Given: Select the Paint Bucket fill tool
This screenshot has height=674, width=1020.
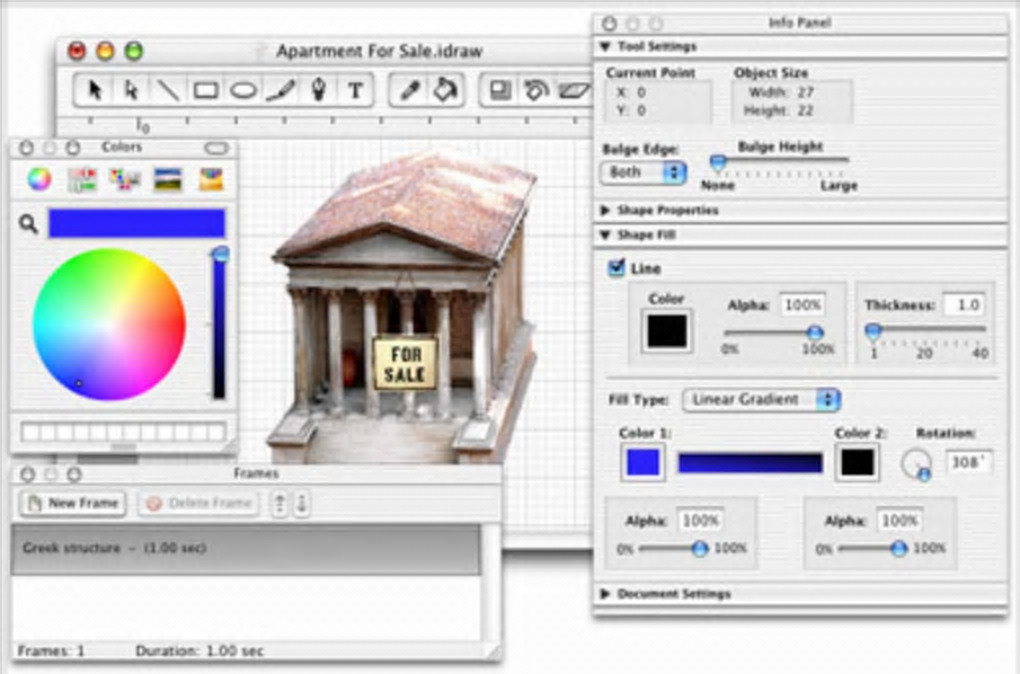Looking at the screenshot, I should (x=446, y=90).
